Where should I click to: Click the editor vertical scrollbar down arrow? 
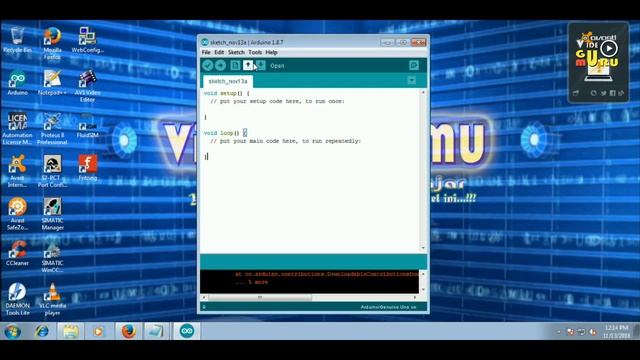click(423, 248)
